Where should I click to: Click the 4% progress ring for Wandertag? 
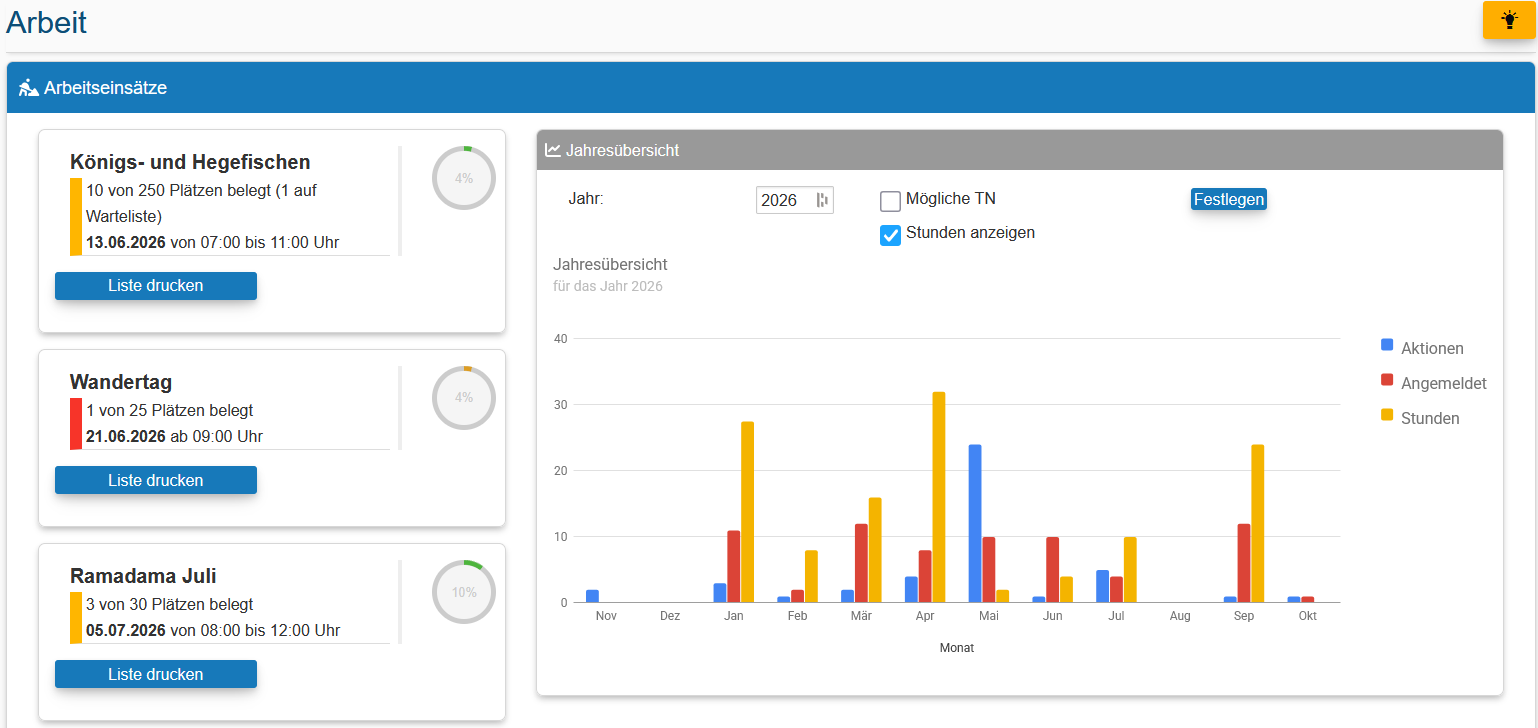coord(464,397)
